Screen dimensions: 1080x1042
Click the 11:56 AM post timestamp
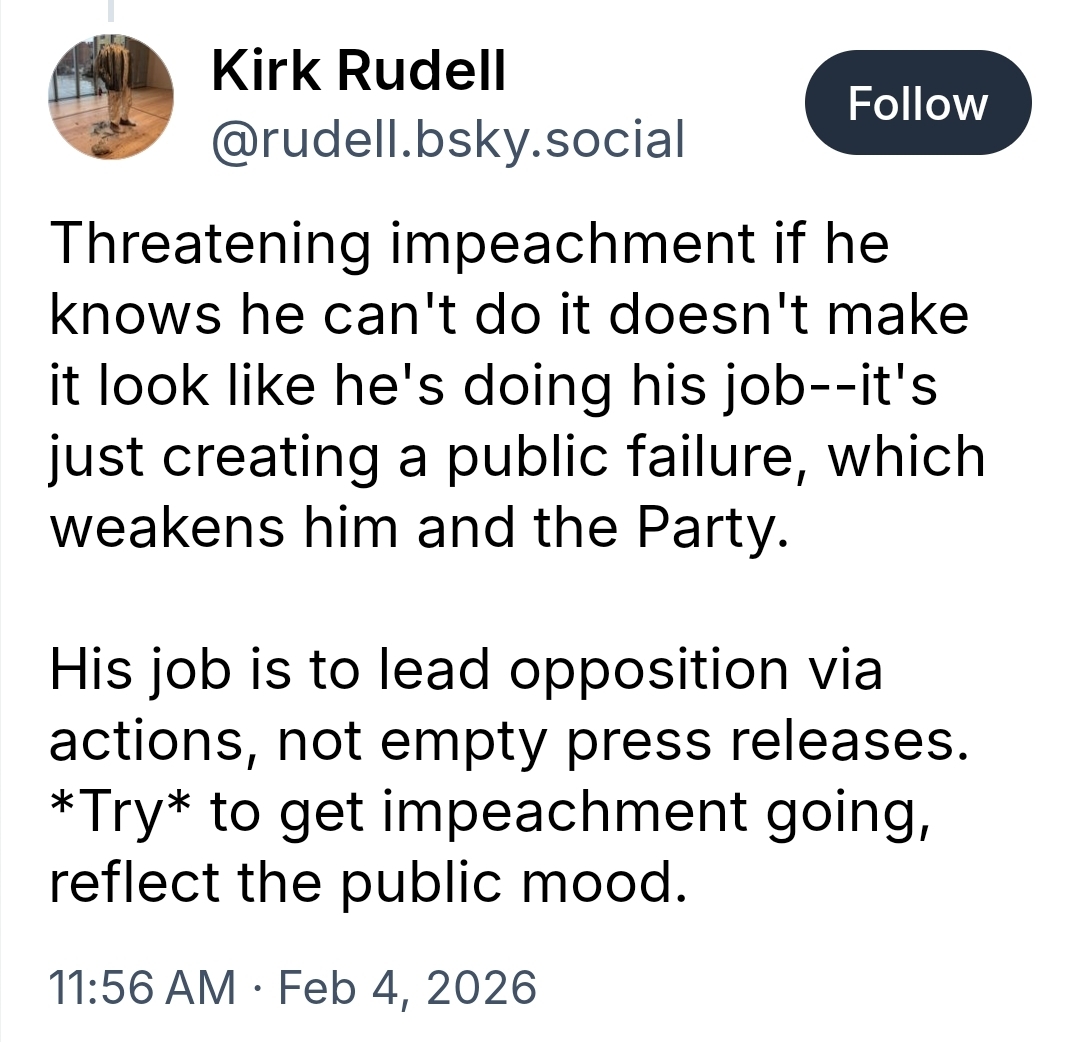143,988
